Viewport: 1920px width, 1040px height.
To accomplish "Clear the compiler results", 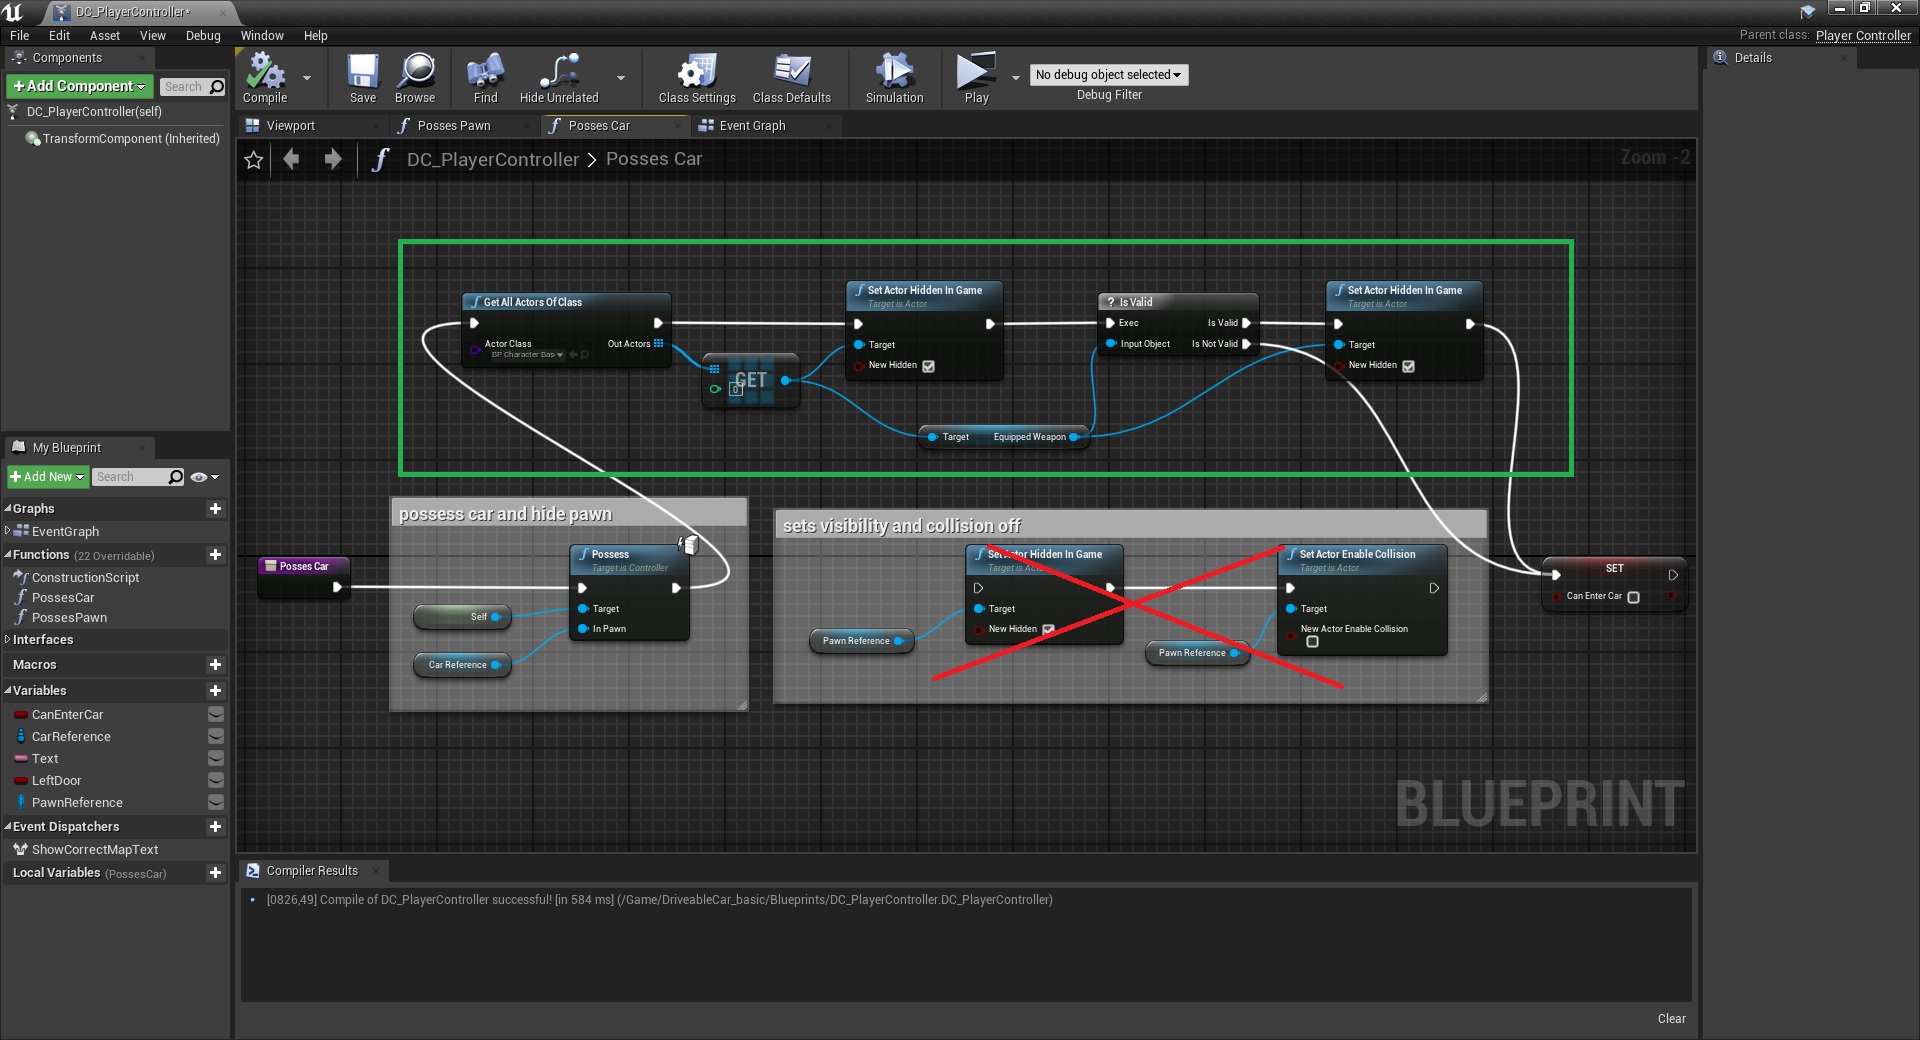I will tap(1671, 1019).
